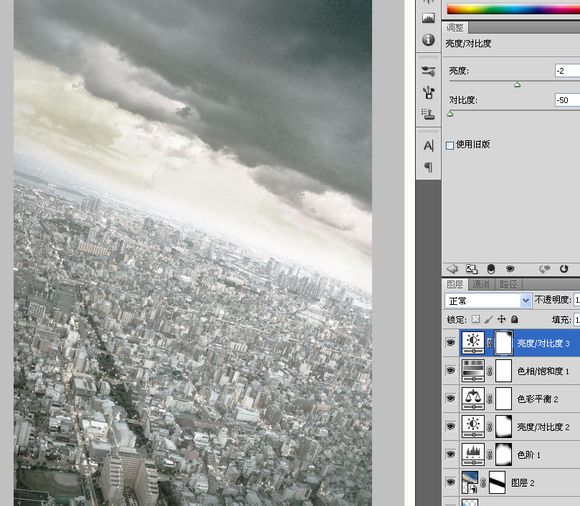This screenshot has height=506, width=580.
Task: Click the 填充 fill input field
Action: pyautogui.click(x=576, y=319)
